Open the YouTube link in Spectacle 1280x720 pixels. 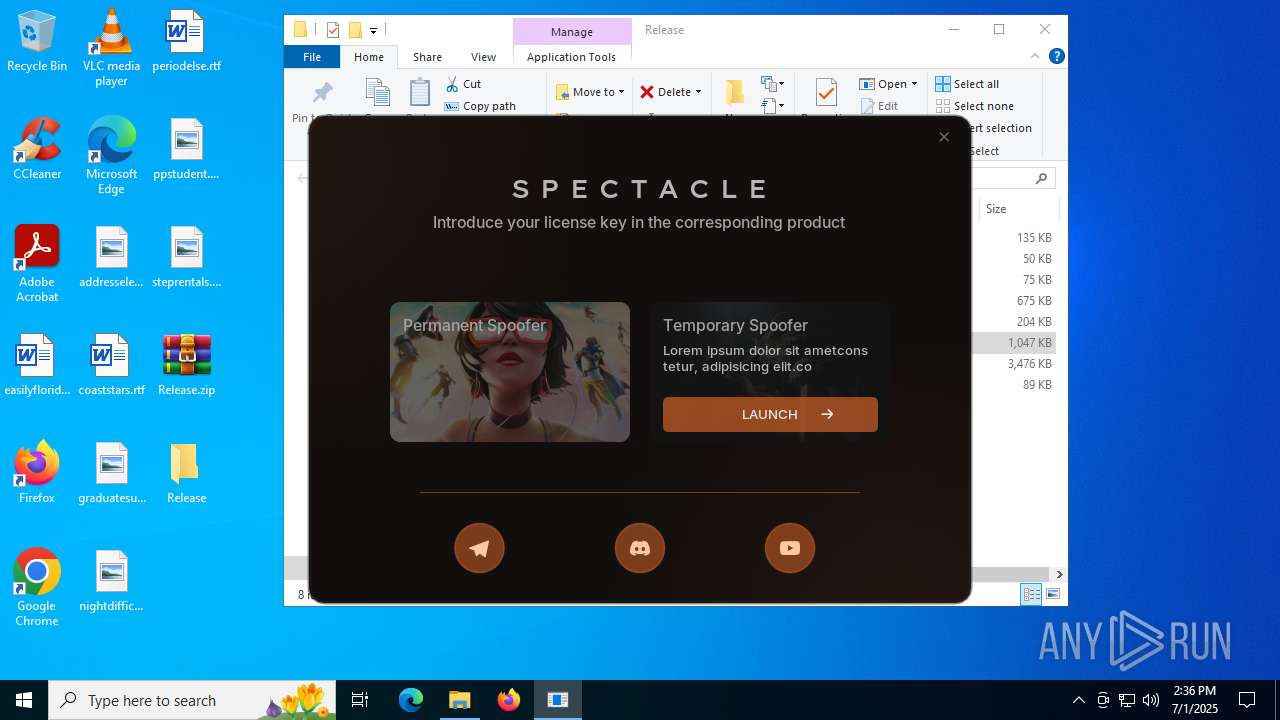pyautogui.click(x=790, y=548)
